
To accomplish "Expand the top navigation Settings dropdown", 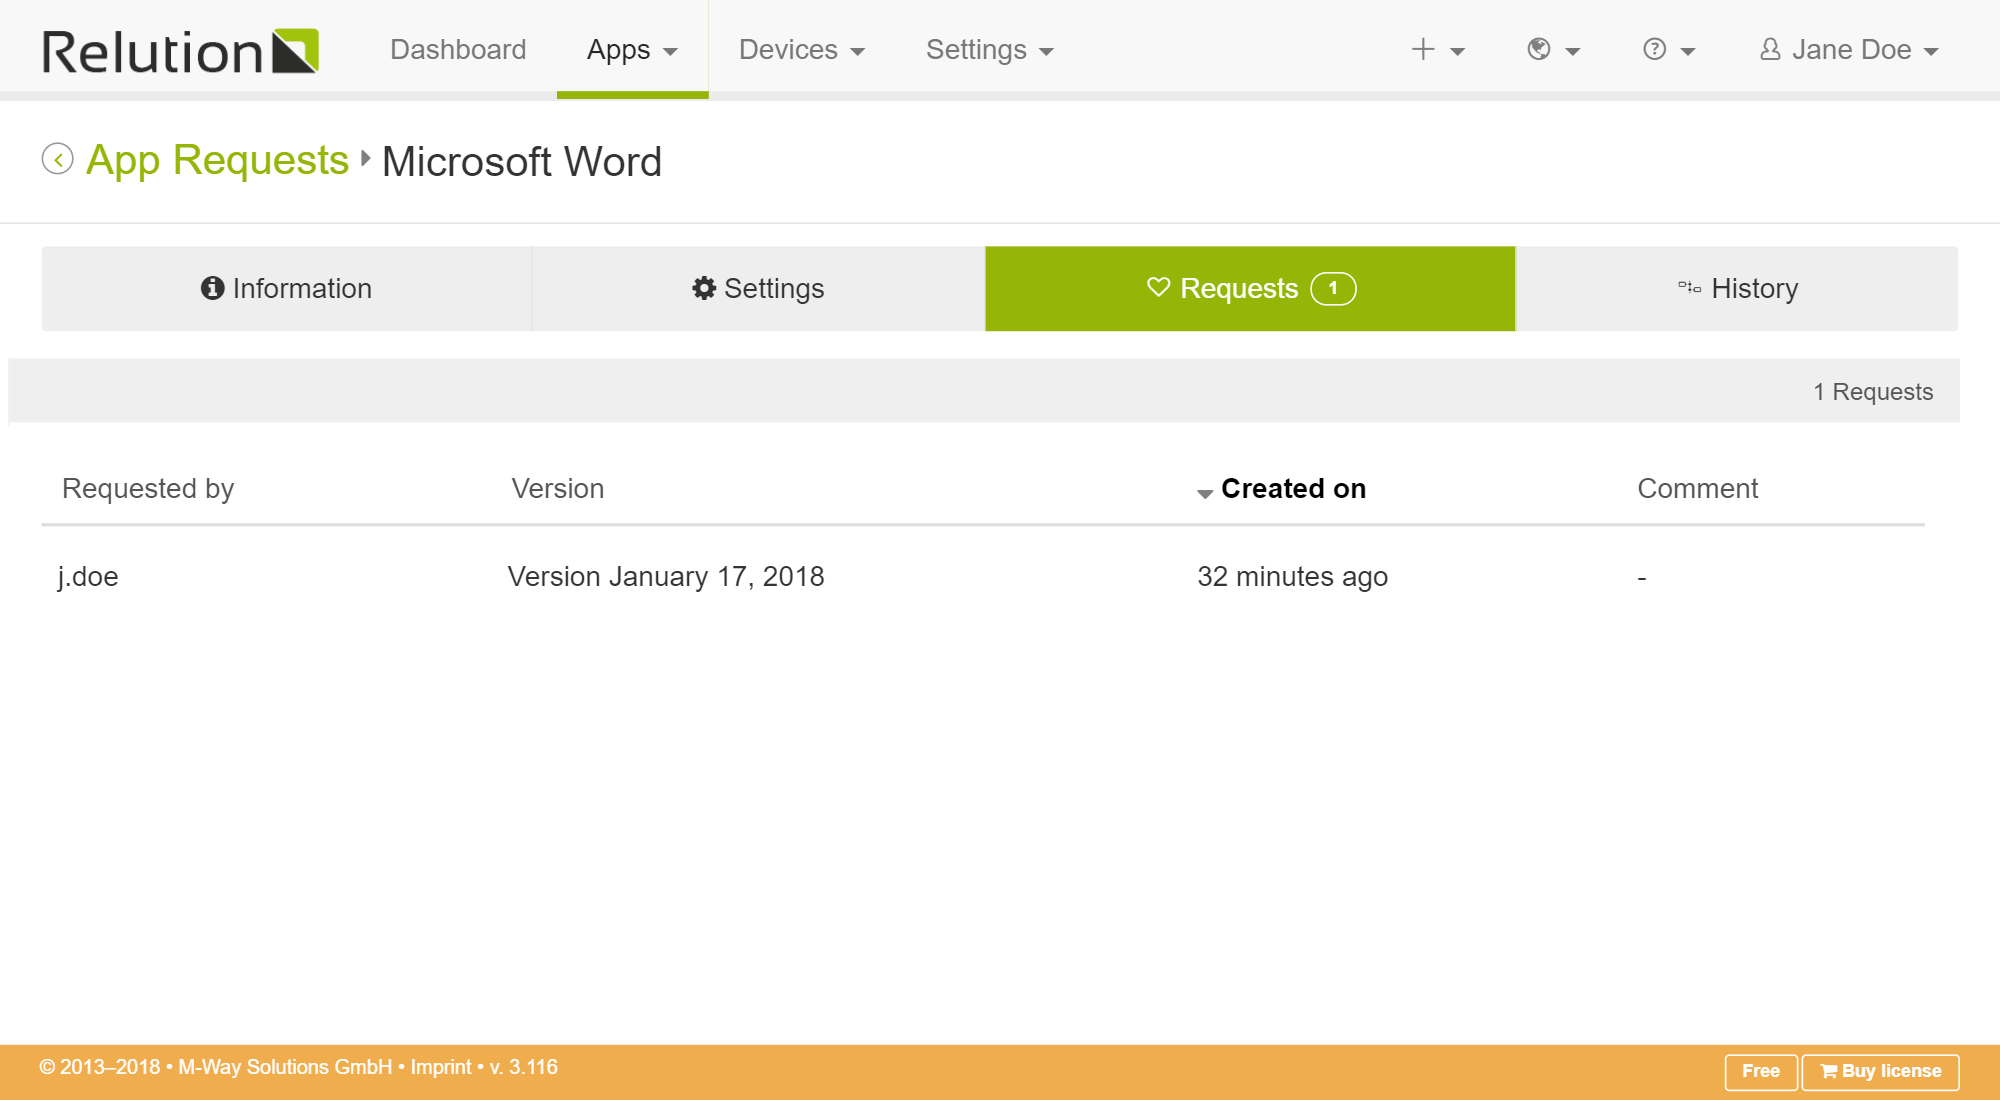I will [x=989, y=49].
